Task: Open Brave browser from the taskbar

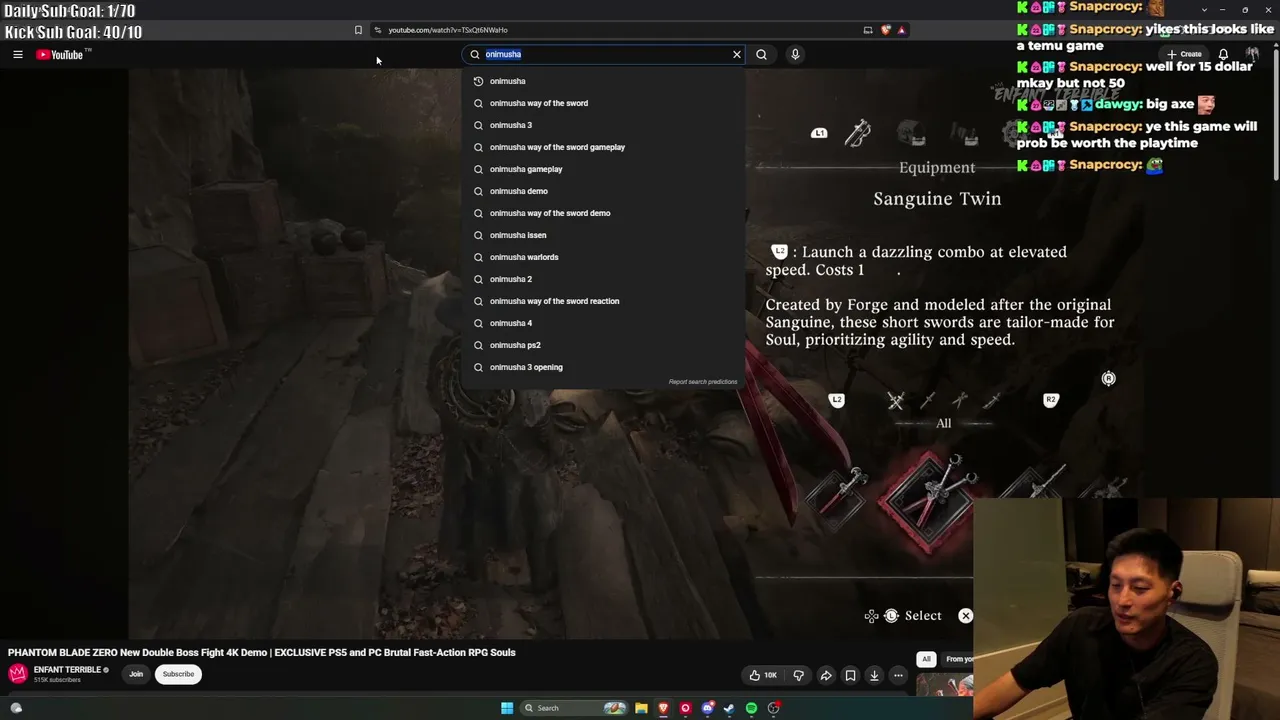Action: pos(663,708)
